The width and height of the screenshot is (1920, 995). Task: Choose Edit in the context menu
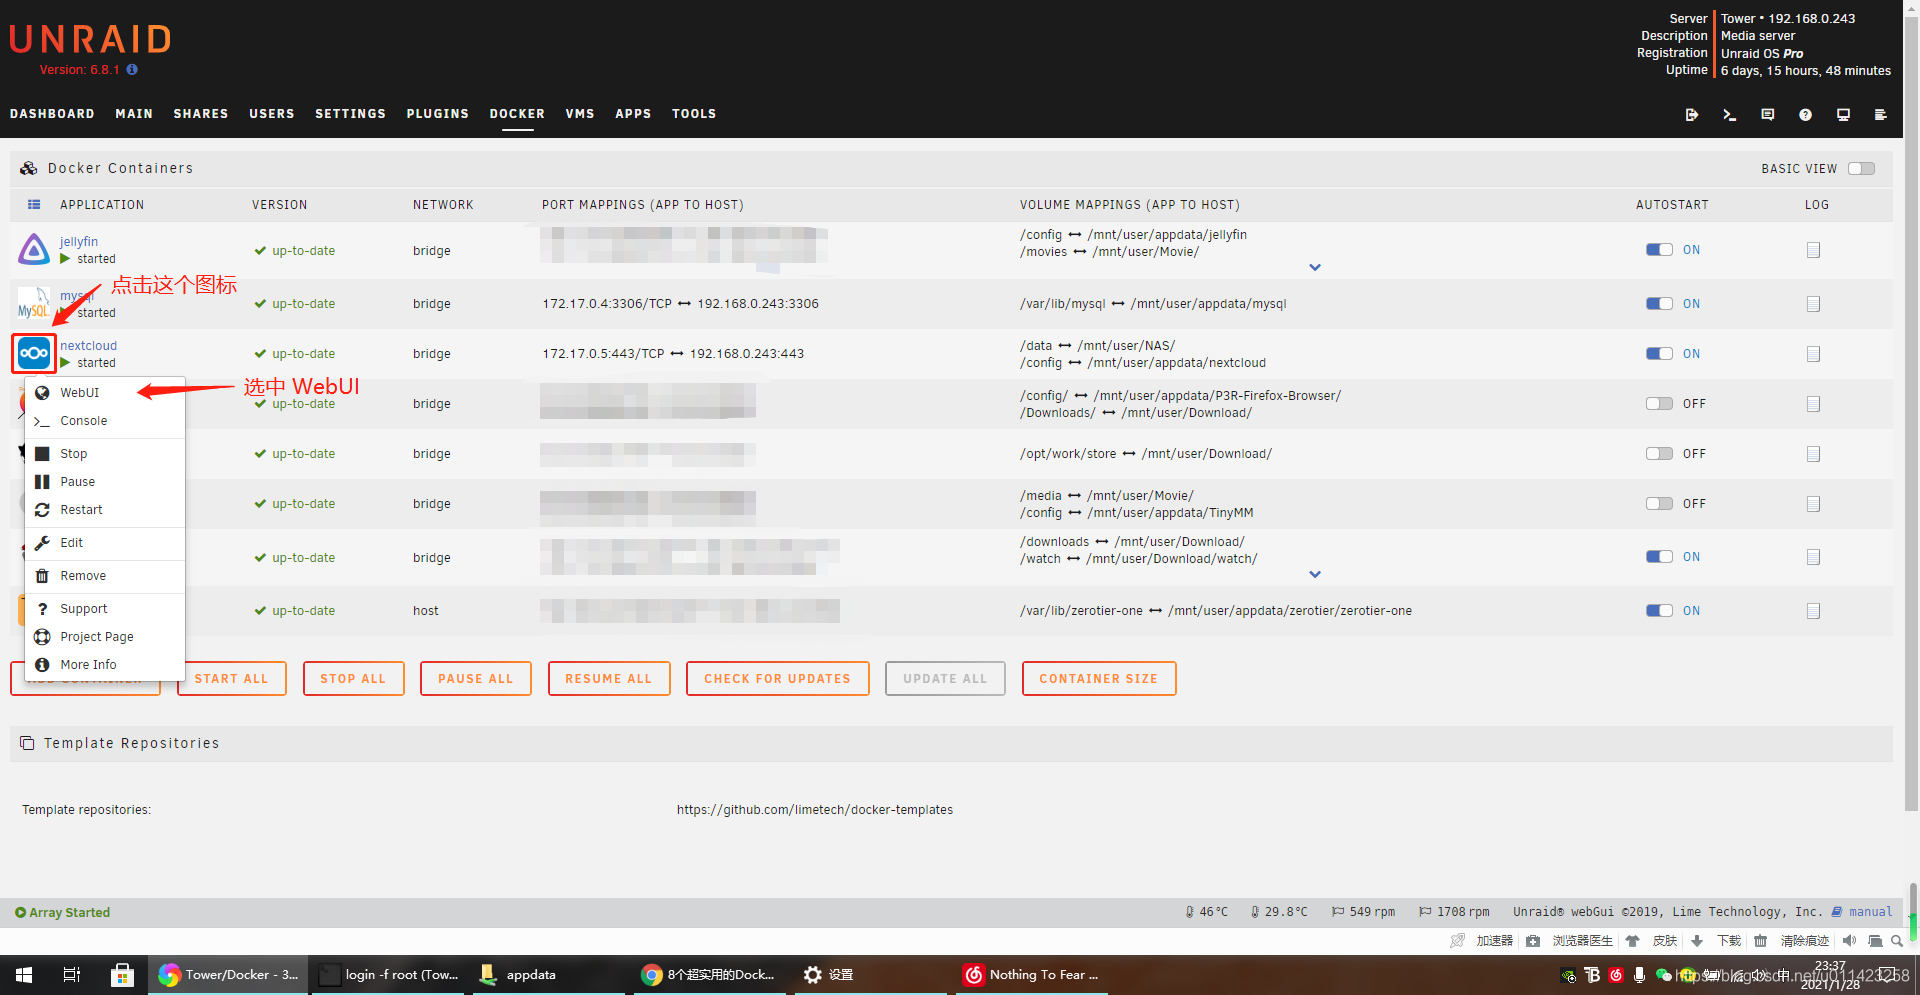click(x=105, y=543)
